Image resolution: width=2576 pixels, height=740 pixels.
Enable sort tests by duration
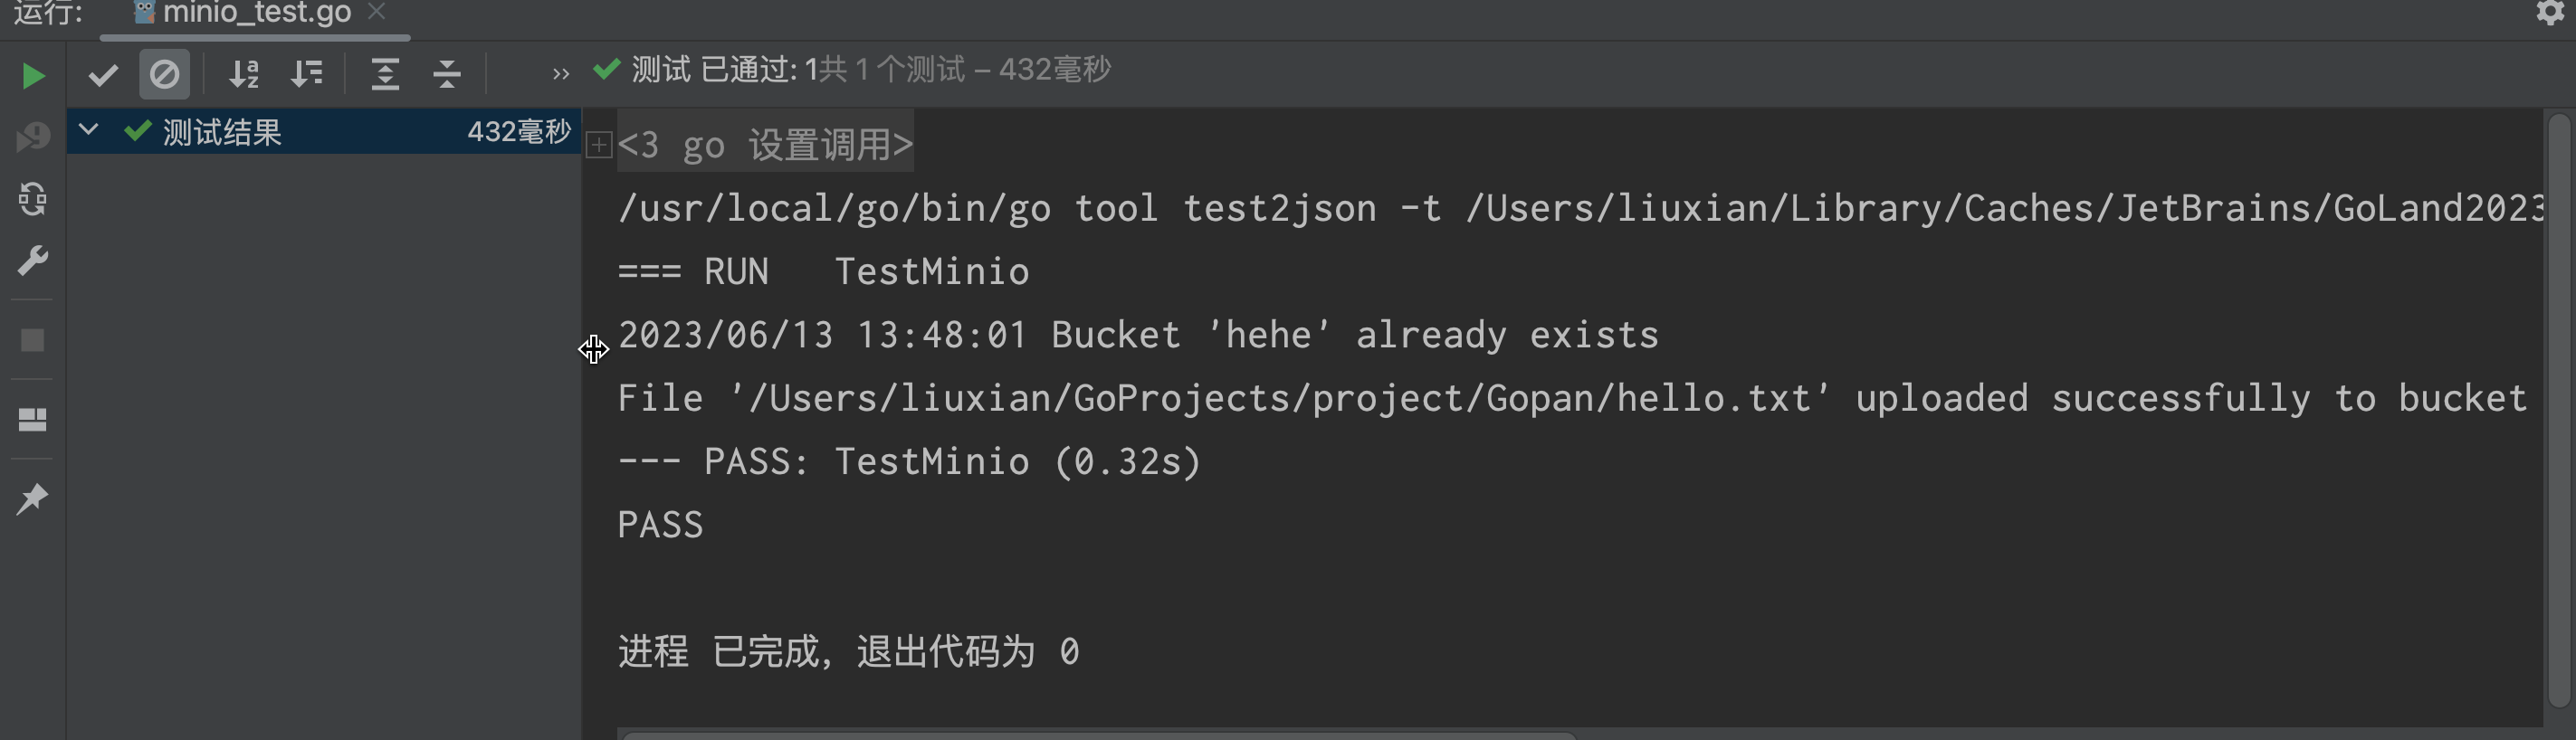point(307,73)
